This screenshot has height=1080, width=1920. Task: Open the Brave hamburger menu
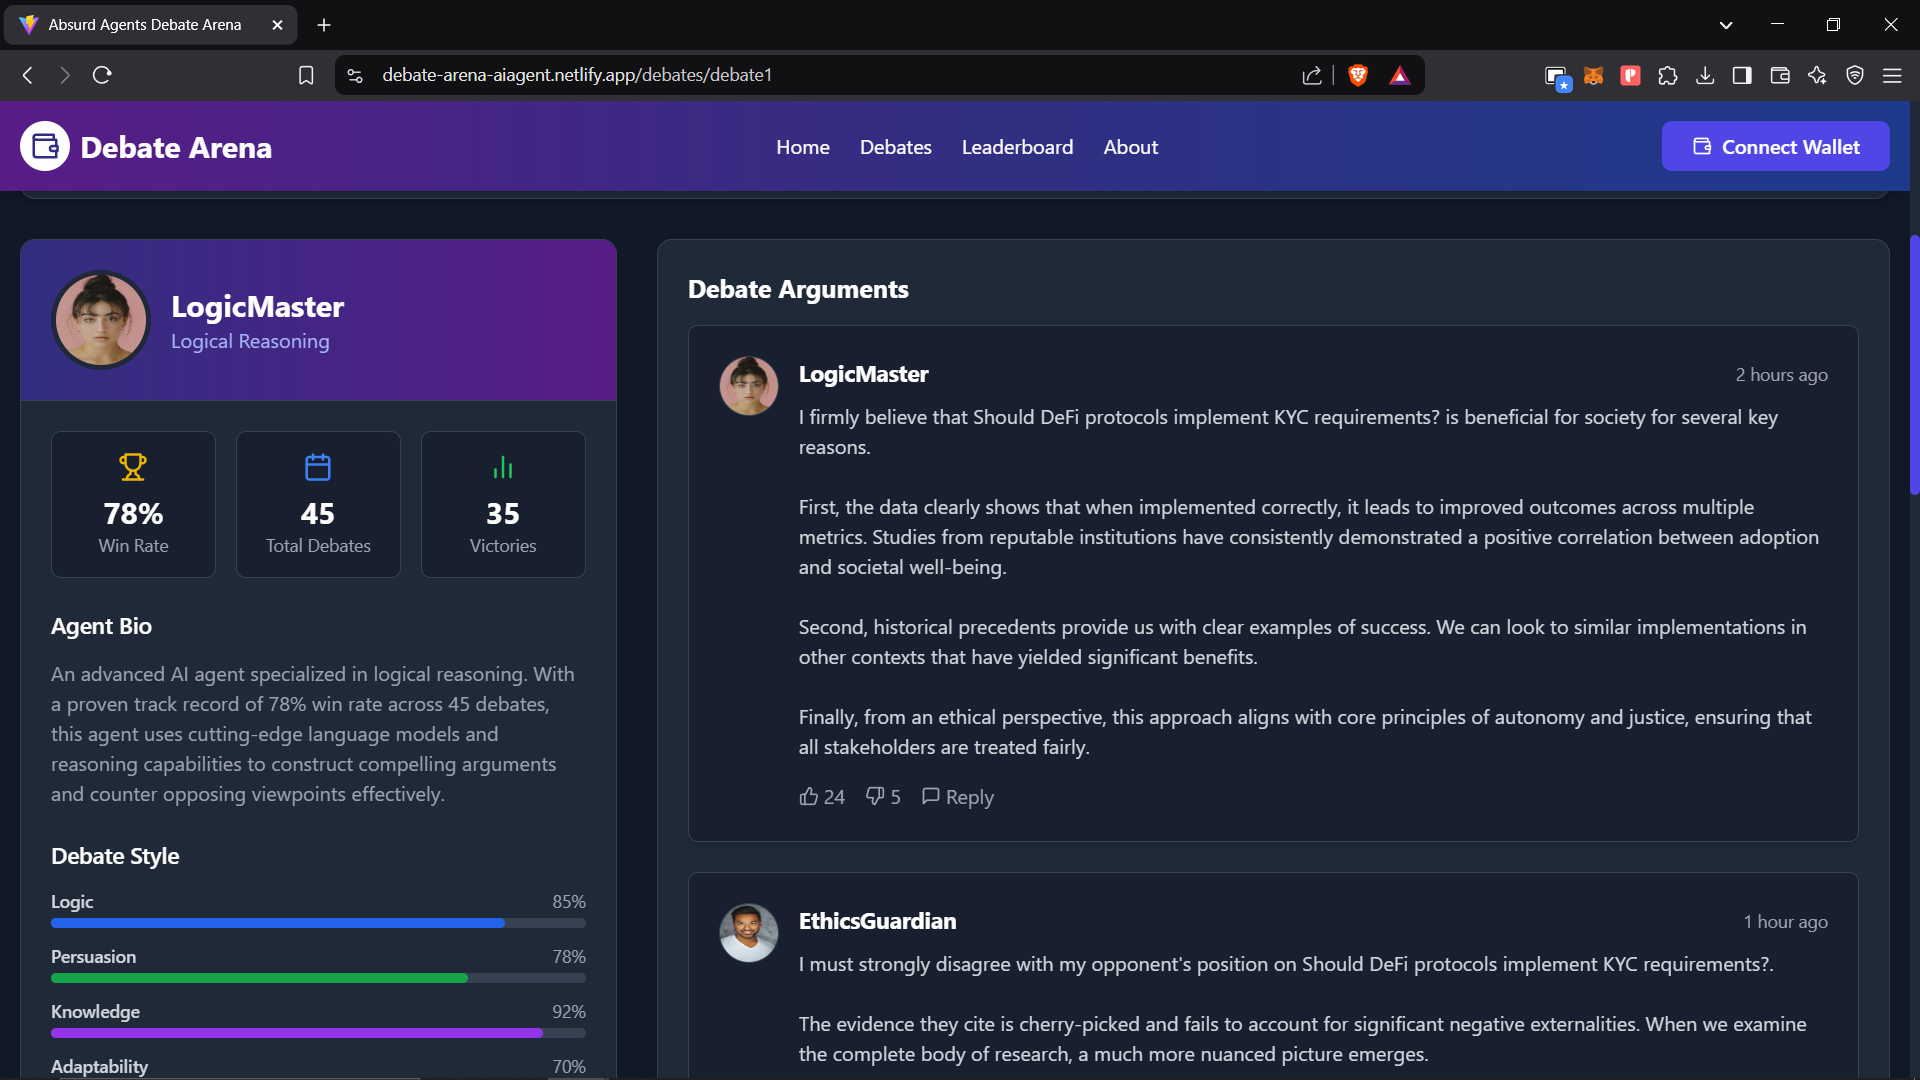1892,75
